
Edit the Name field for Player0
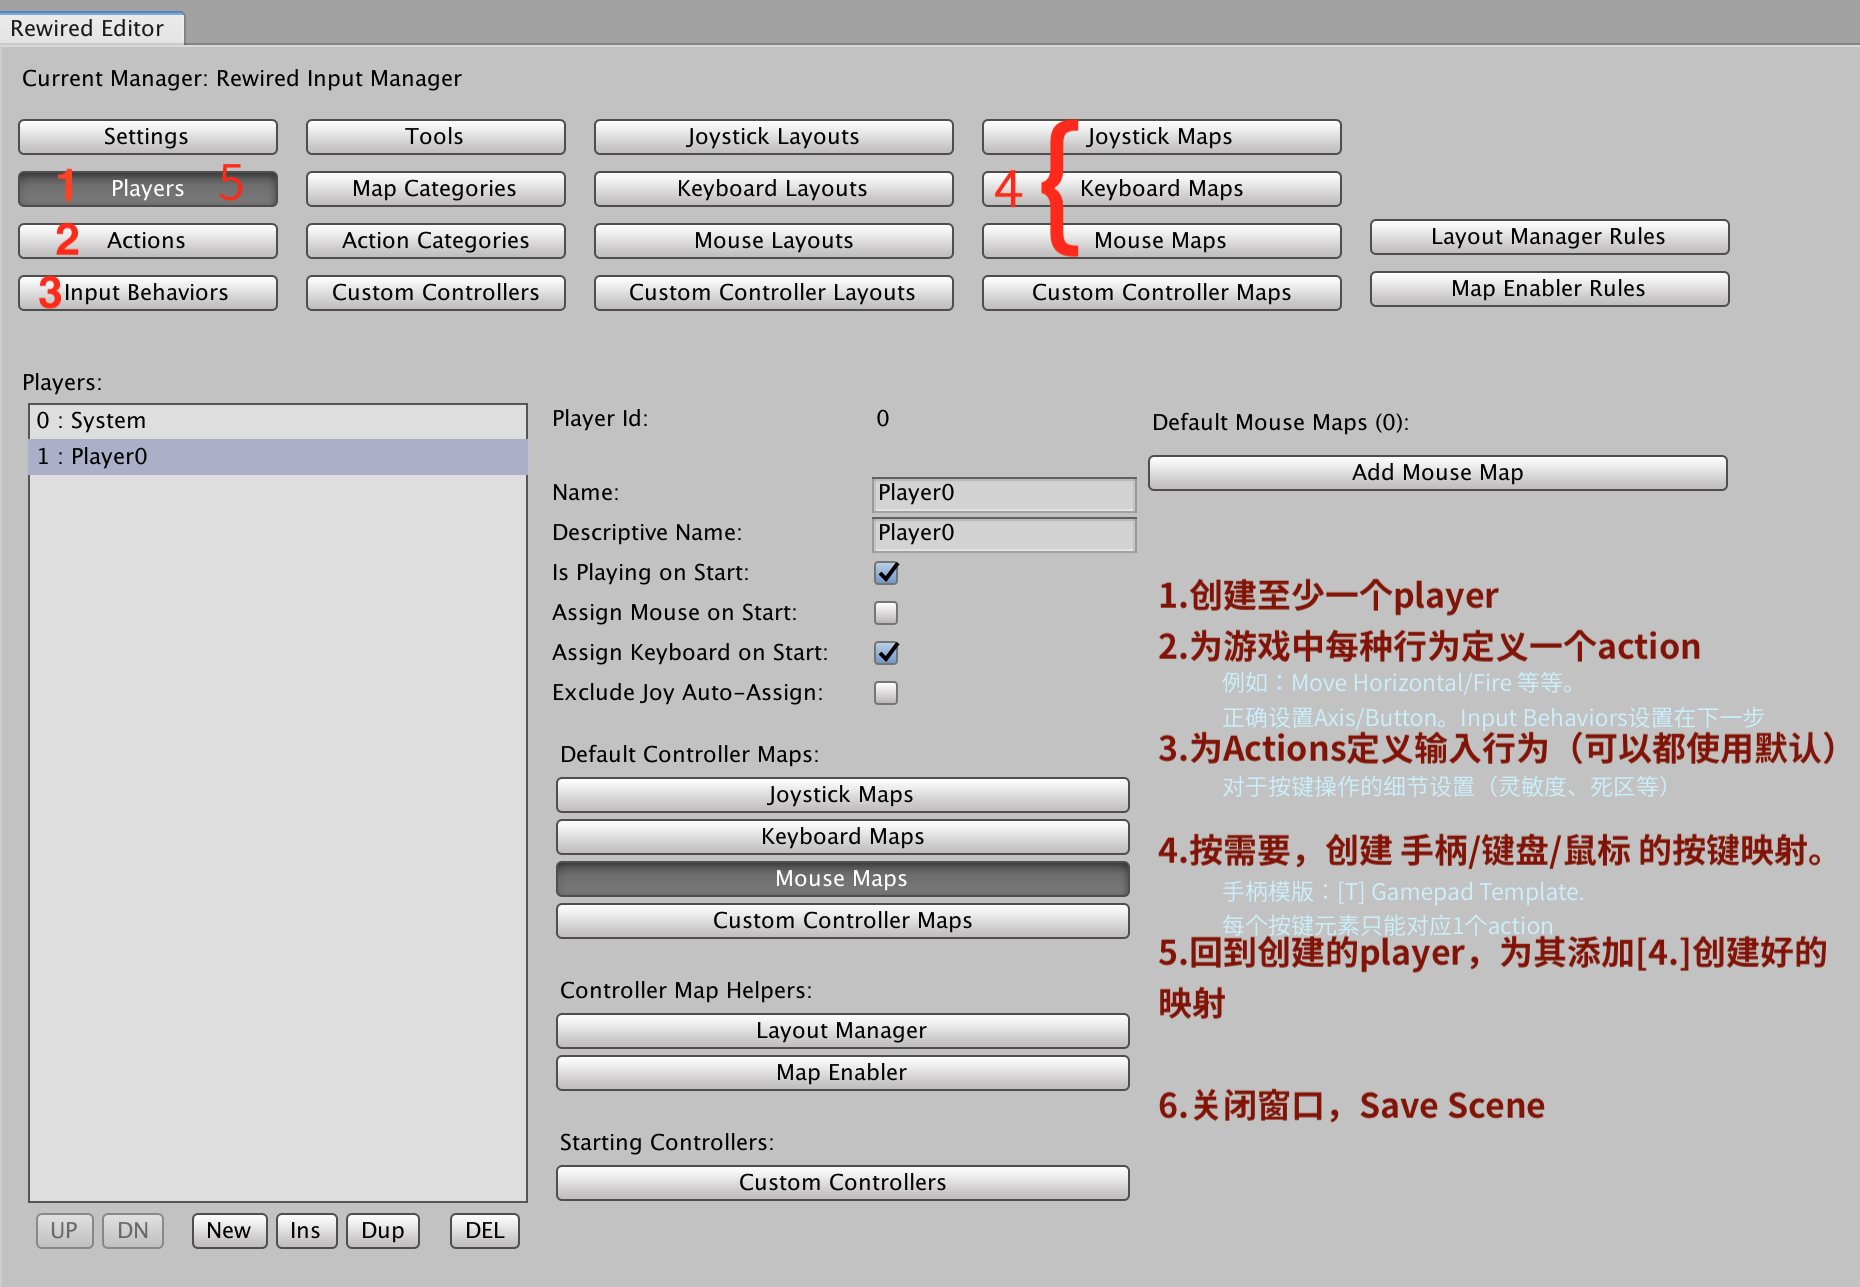pyautogui.click(x=1003, y=493)
